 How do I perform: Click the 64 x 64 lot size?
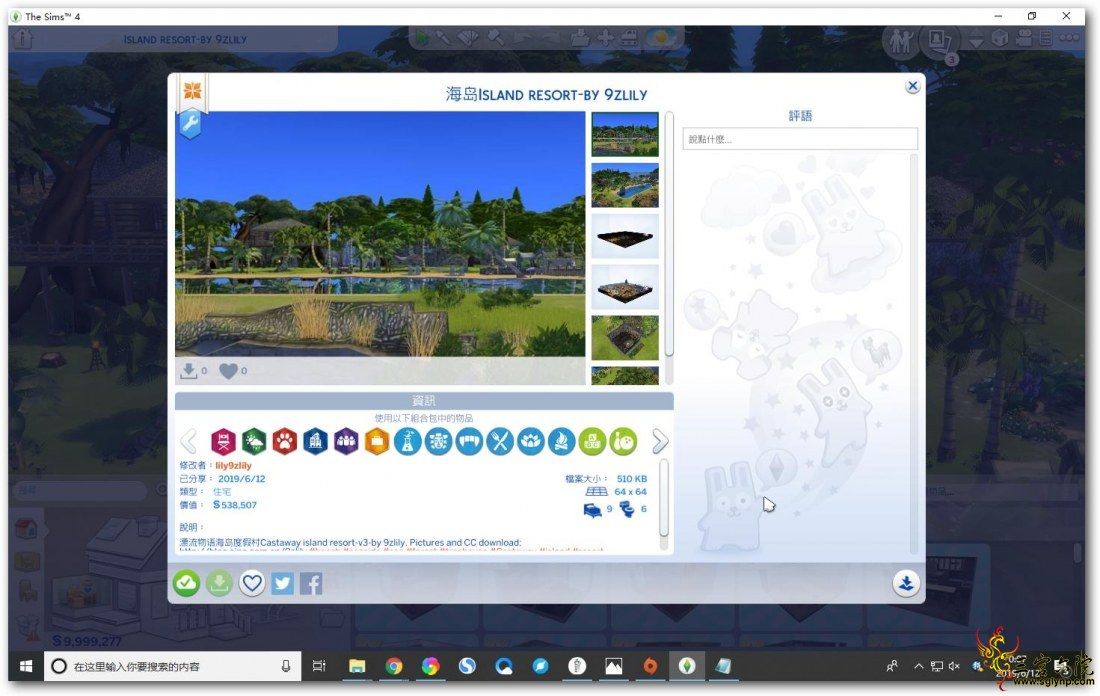tap(631, 491)
